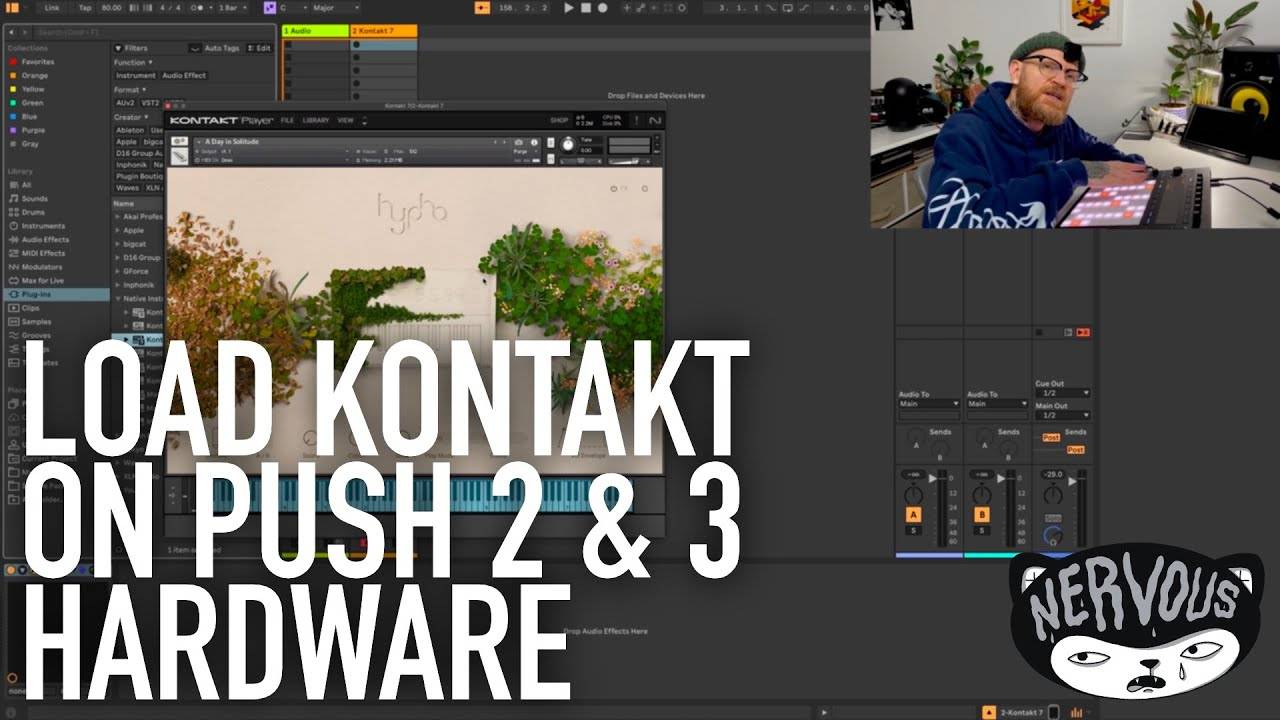Open the Sounds library category

tap(34, 199)
